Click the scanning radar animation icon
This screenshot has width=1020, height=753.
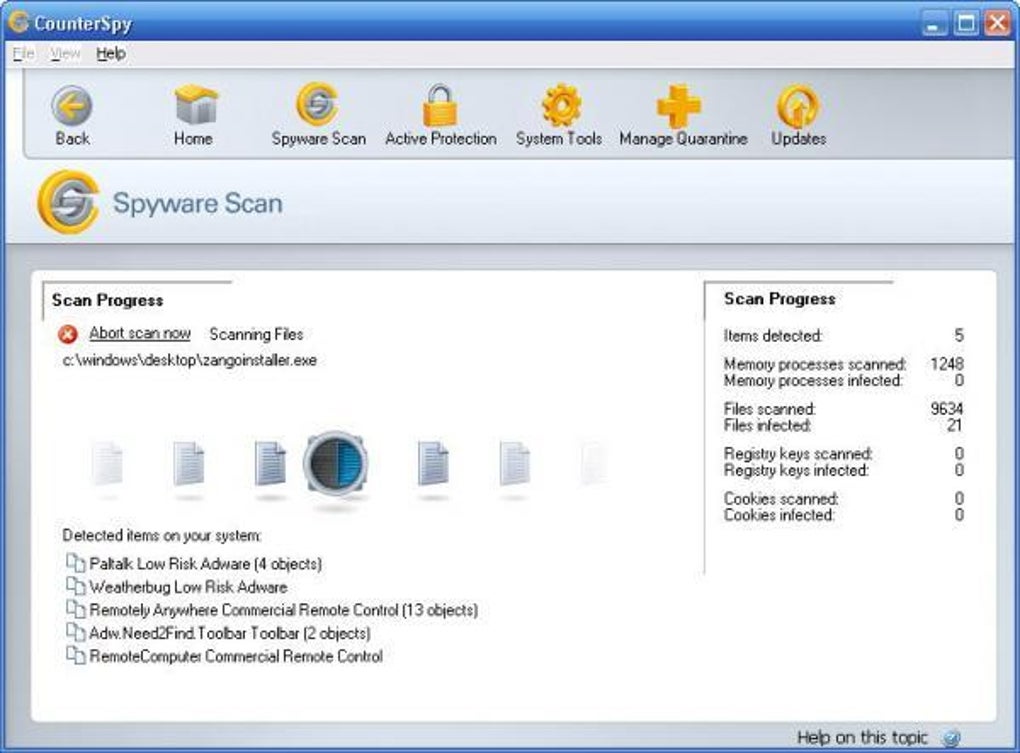[x=336, y=464]
